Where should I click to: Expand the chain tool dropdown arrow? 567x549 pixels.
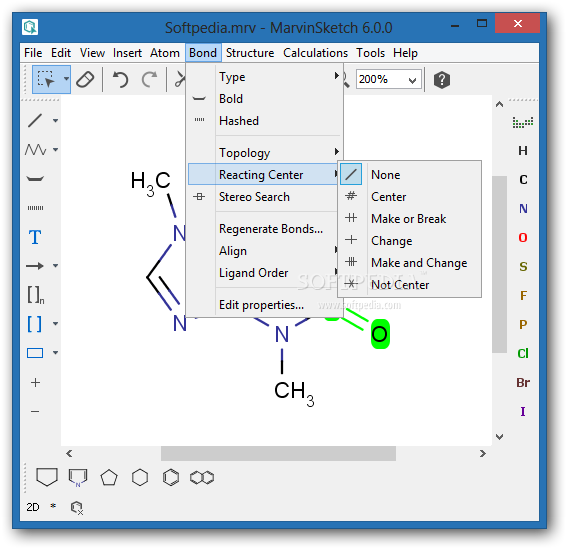55,149
